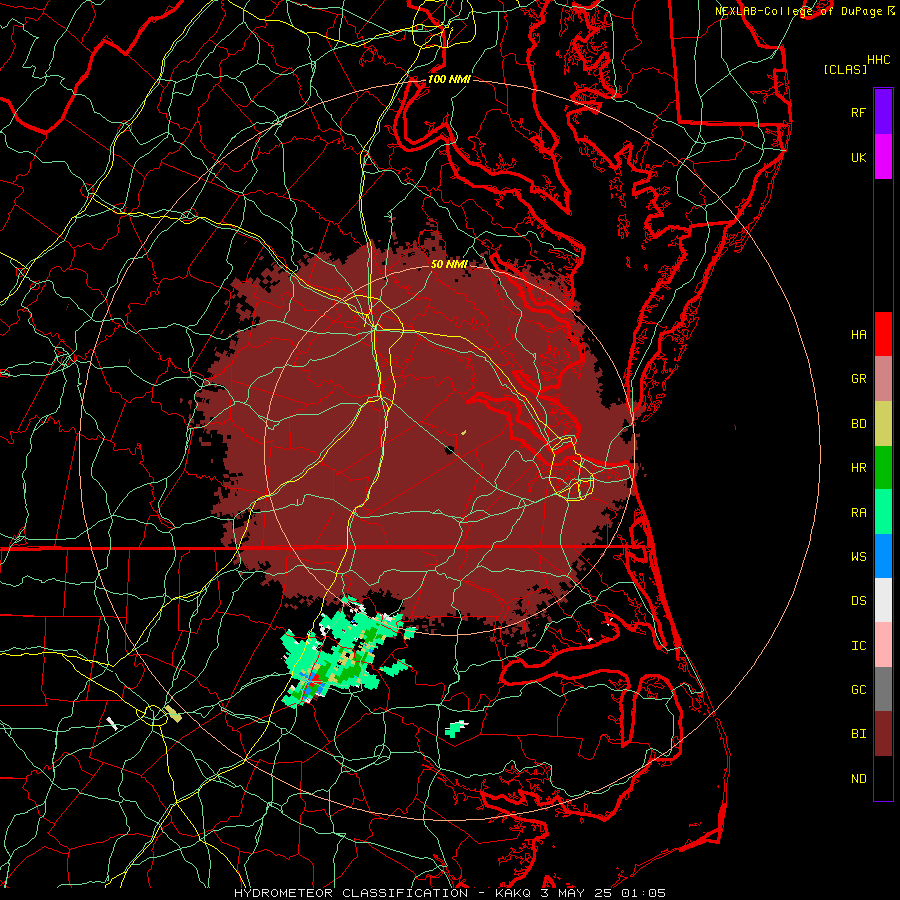Screen dimensions: 900x900
Task: Click the GC legend label
Action: (858, 690)
